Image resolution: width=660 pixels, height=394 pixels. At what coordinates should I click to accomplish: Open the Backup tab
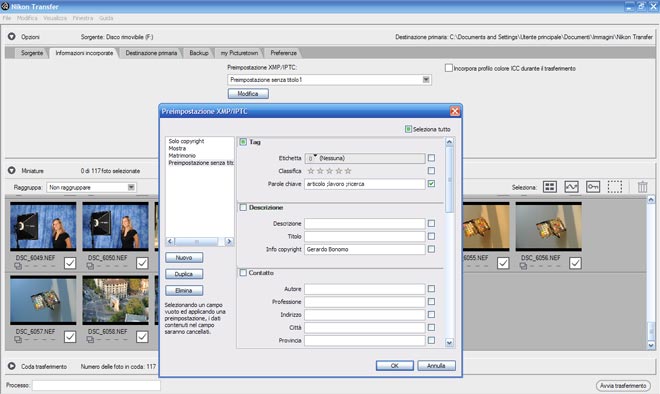(199, 53)
